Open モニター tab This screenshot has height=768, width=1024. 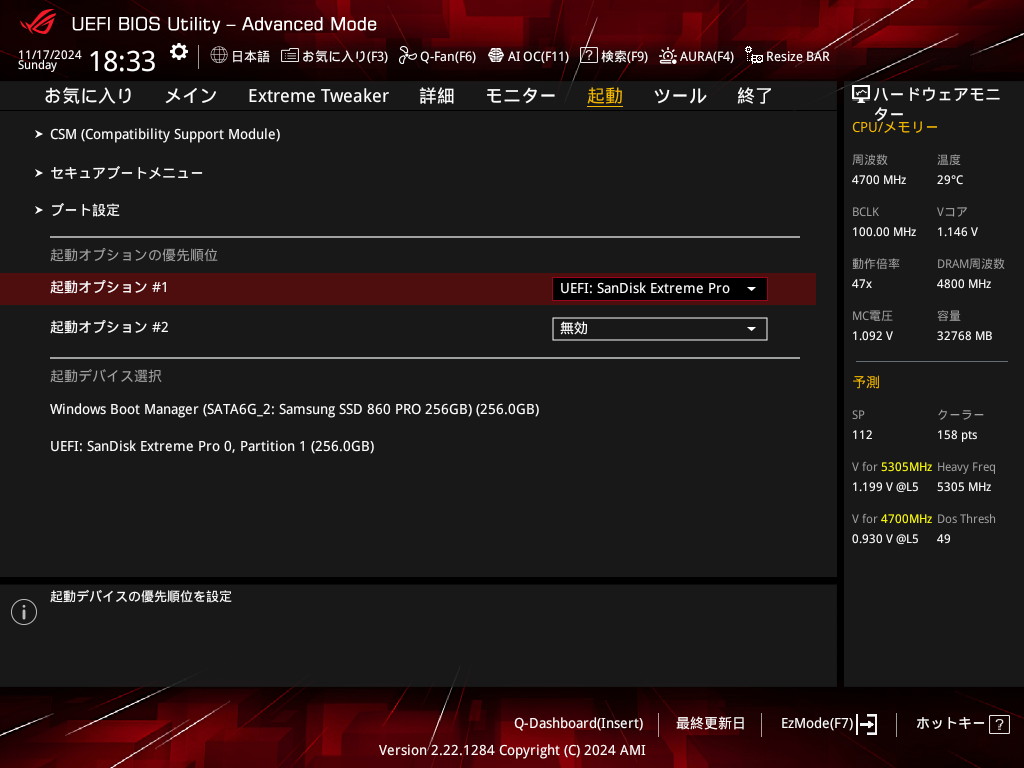[x=520, y=95]
